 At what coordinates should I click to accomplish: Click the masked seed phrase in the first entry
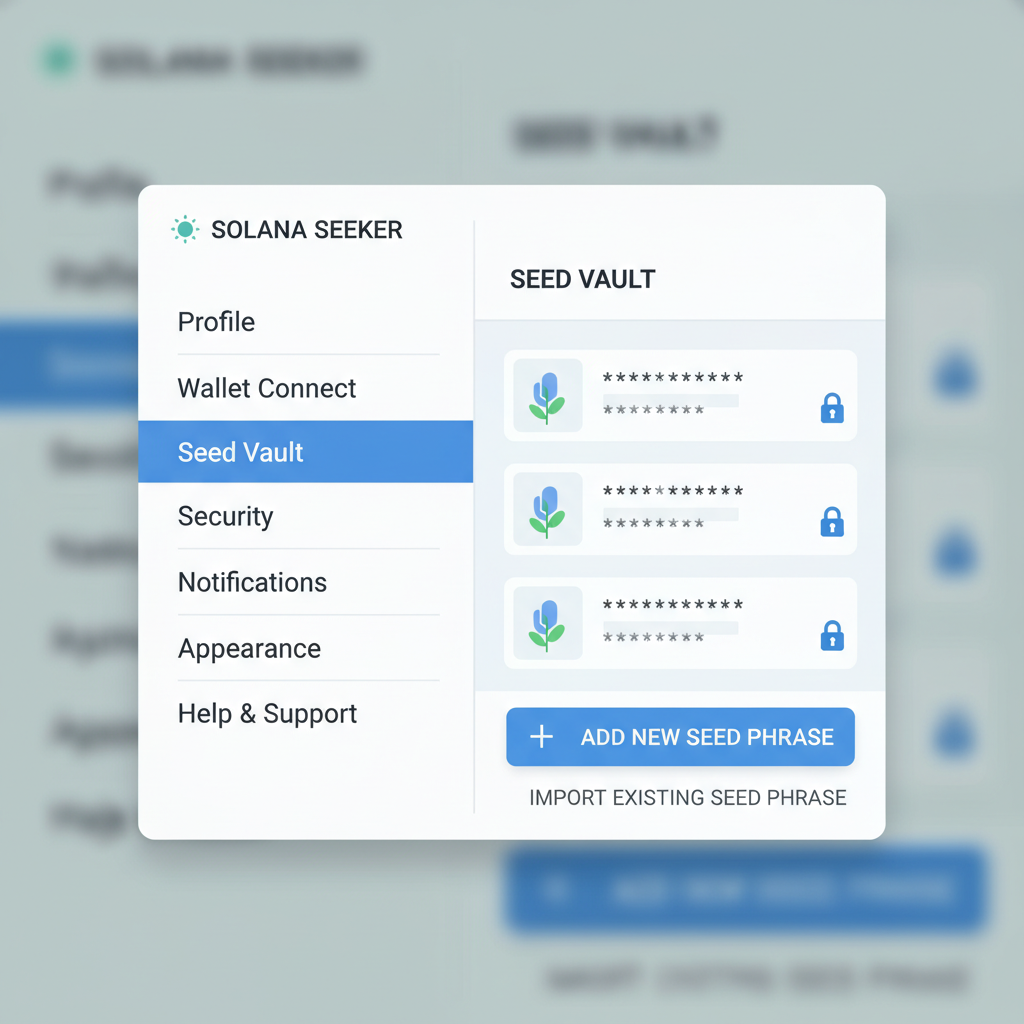tap(670, 381)
